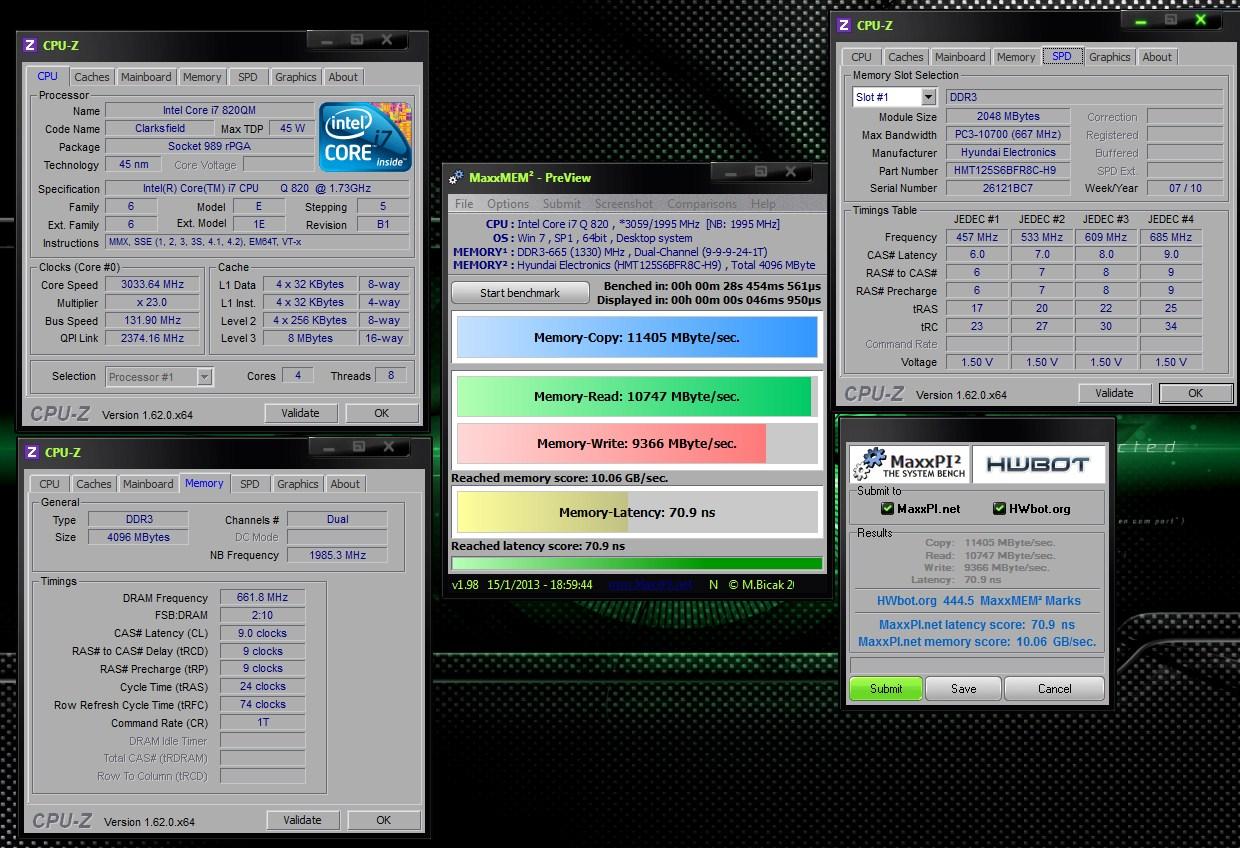Click the Manufacturer field Hyundai Electronics
1240x848 pixels.
(x=1008, y=152)
